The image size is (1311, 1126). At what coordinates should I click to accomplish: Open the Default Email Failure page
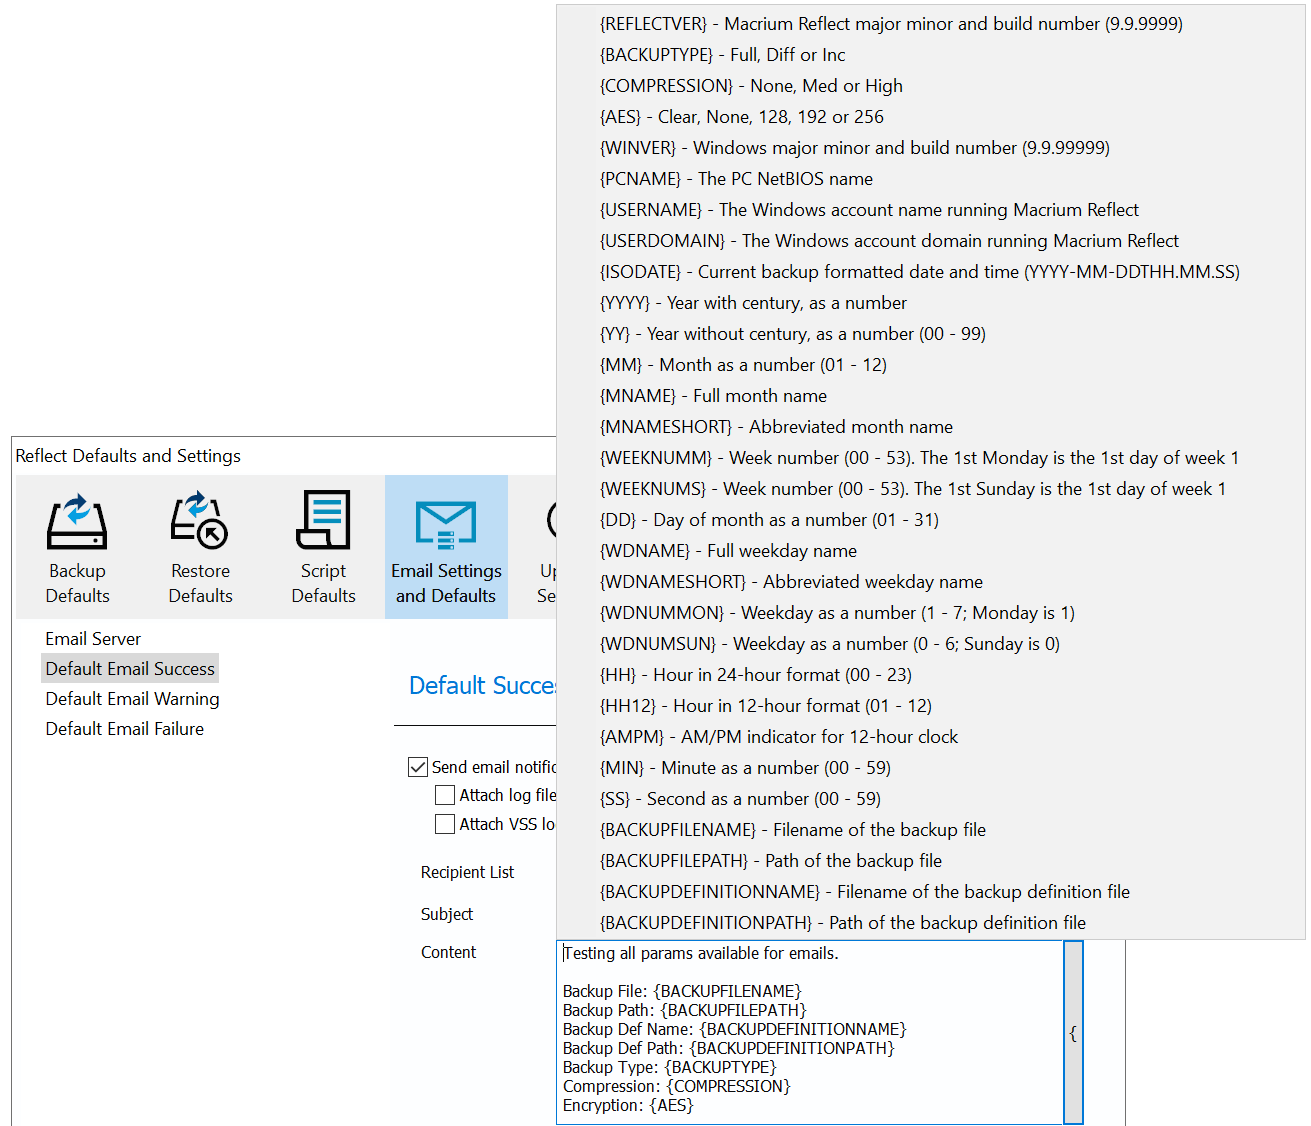tap(124, 729)
